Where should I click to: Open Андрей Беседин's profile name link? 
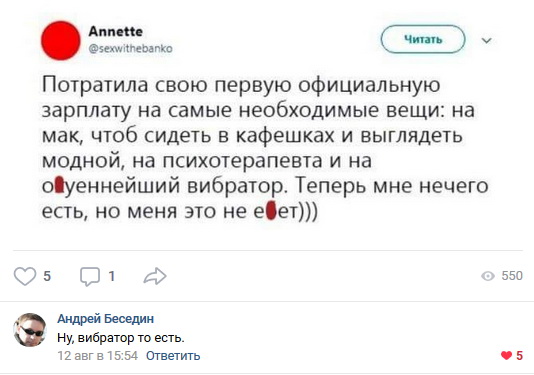pyautogui.click(x=106, y=319)
